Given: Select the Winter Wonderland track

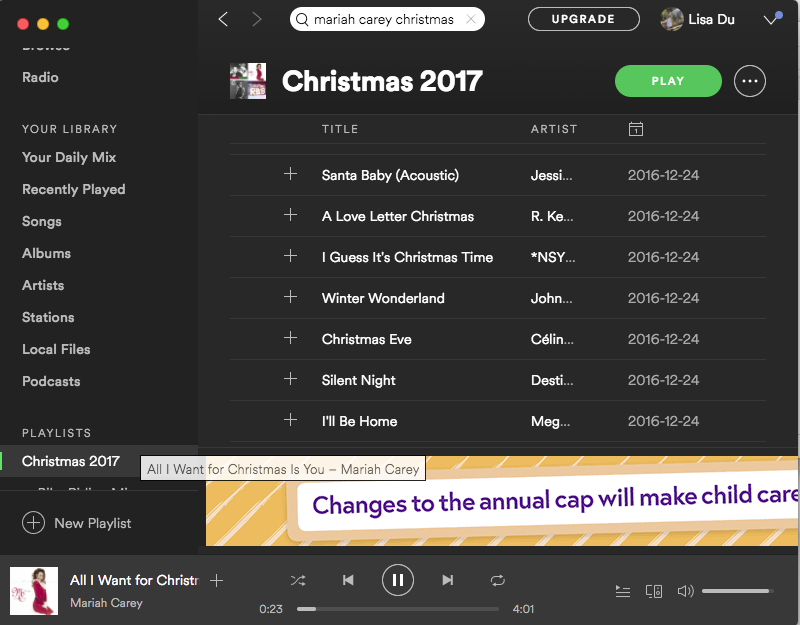Looking at the screenshot, I should pyautogui.click(x=383, y=298).
